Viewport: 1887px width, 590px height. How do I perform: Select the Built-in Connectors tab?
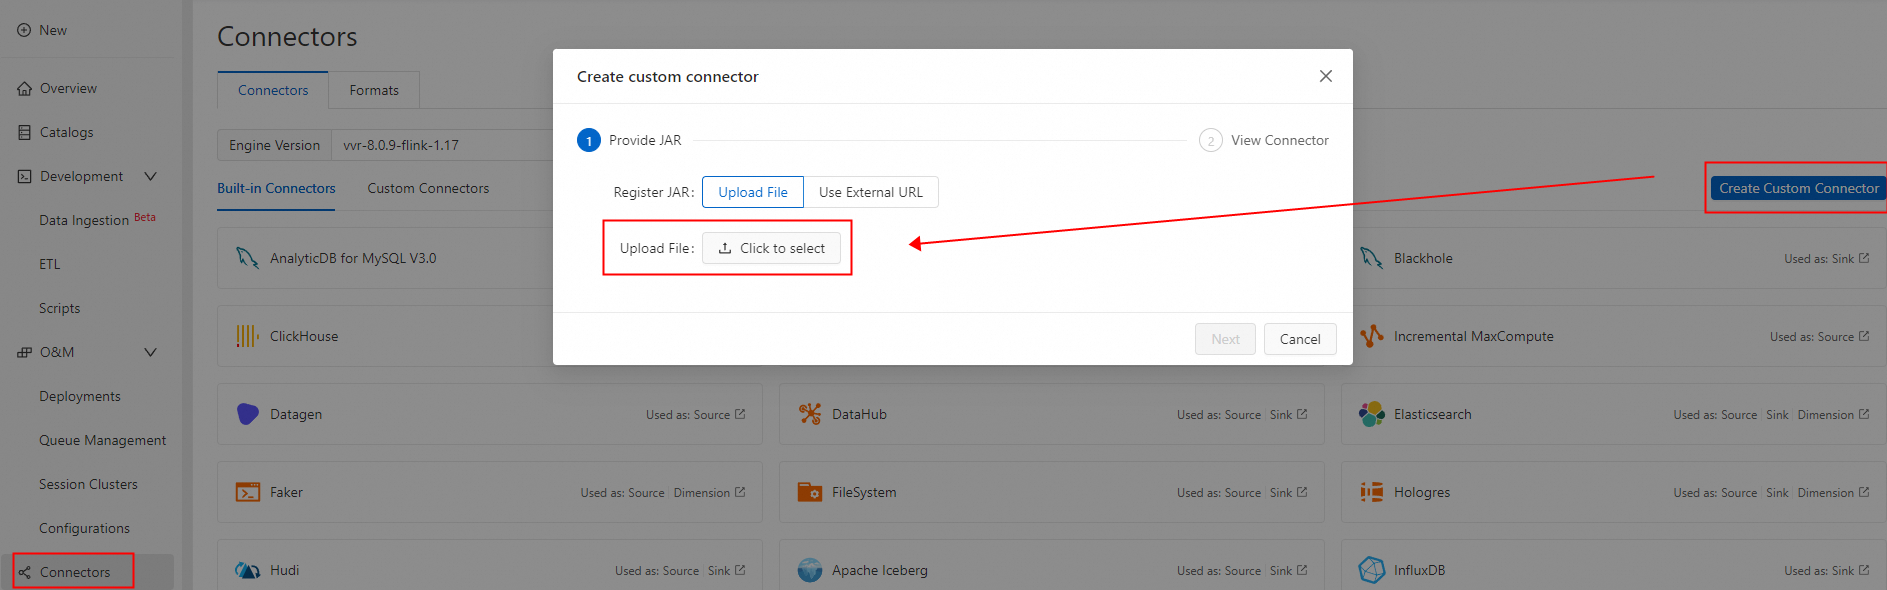pyautogui.click(x=276, y=188)
